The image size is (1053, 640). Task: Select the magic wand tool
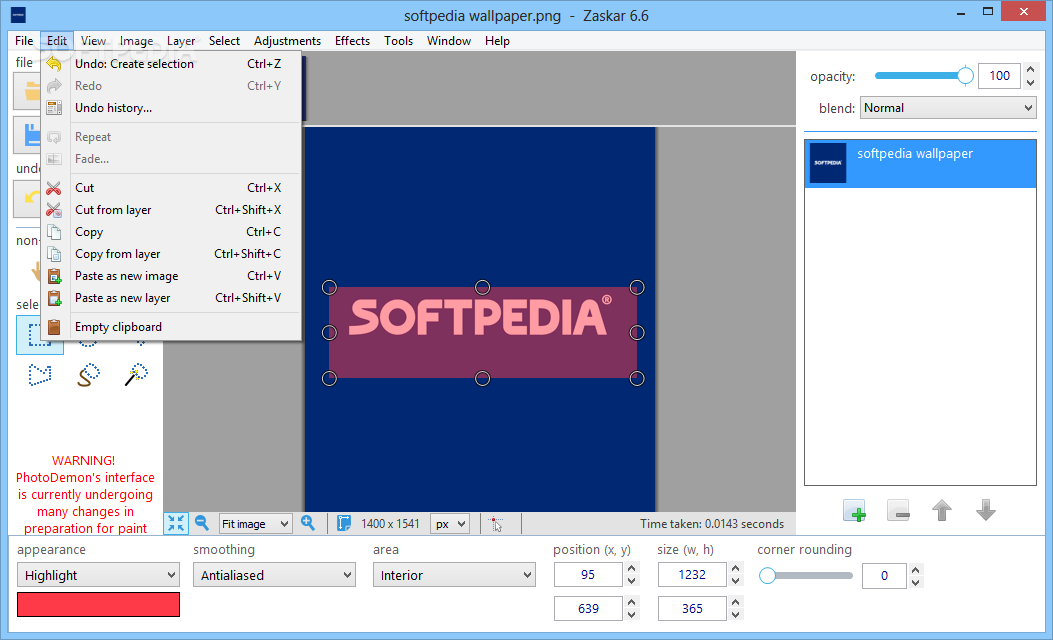point(136,374)
